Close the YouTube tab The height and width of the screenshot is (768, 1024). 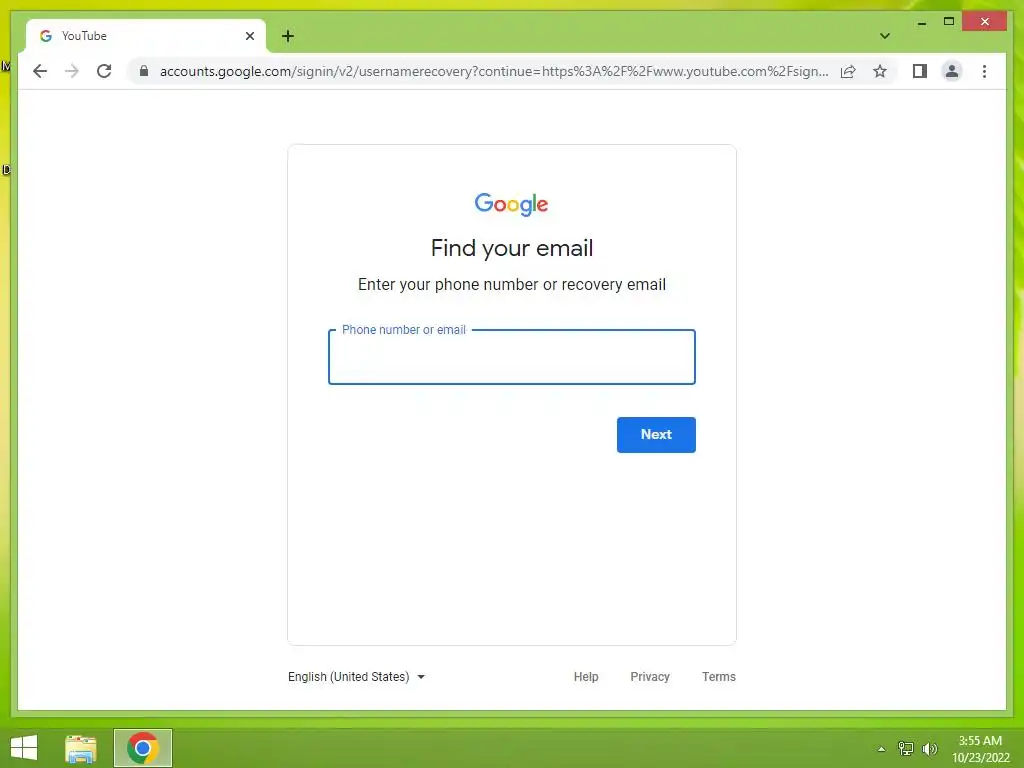tap(249, 36)
